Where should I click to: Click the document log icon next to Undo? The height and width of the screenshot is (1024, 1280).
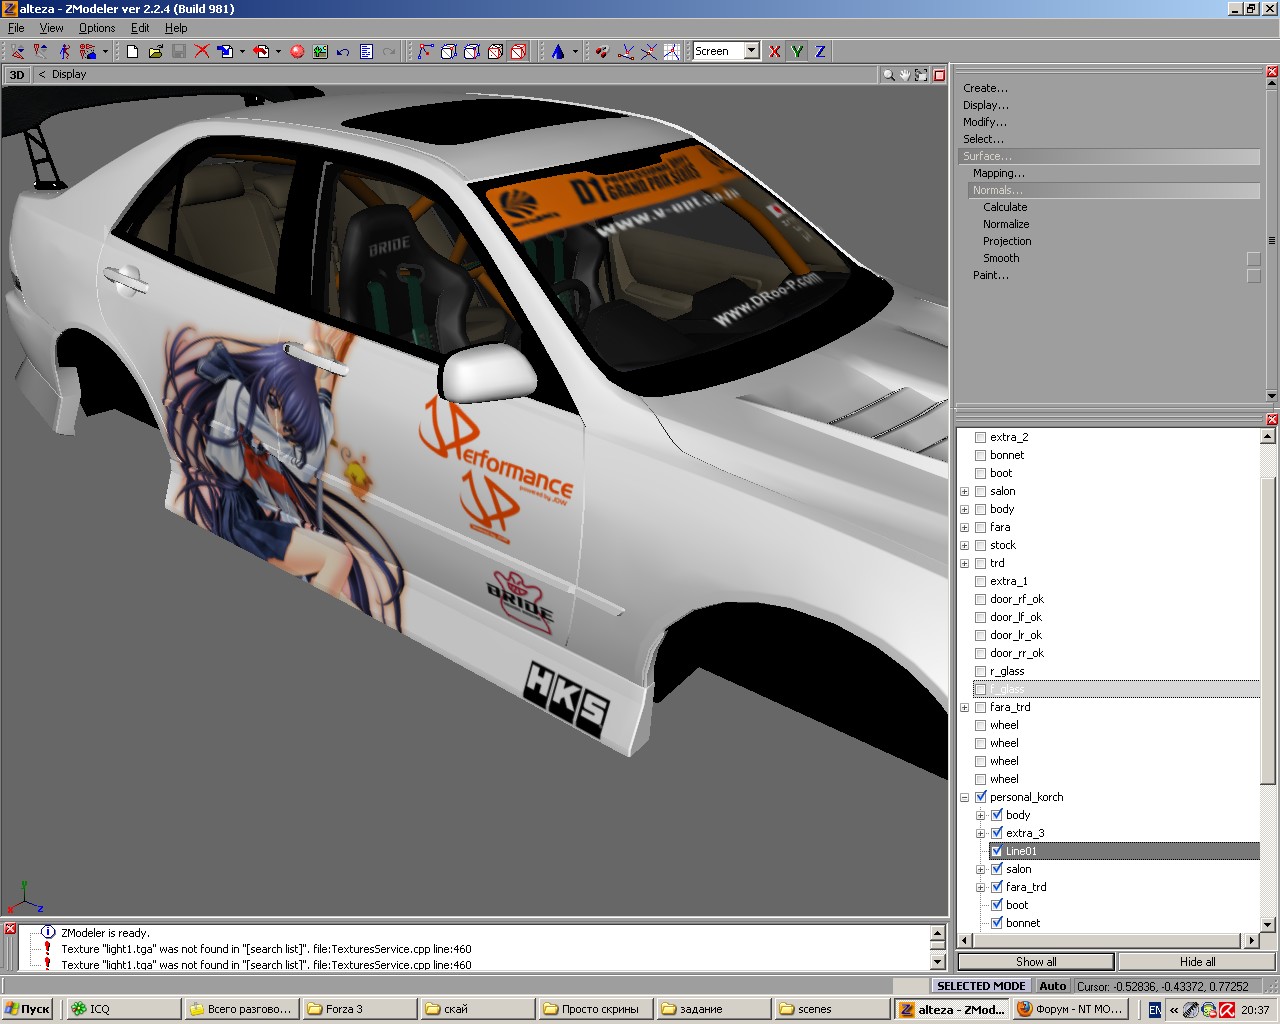coord(366,51)
